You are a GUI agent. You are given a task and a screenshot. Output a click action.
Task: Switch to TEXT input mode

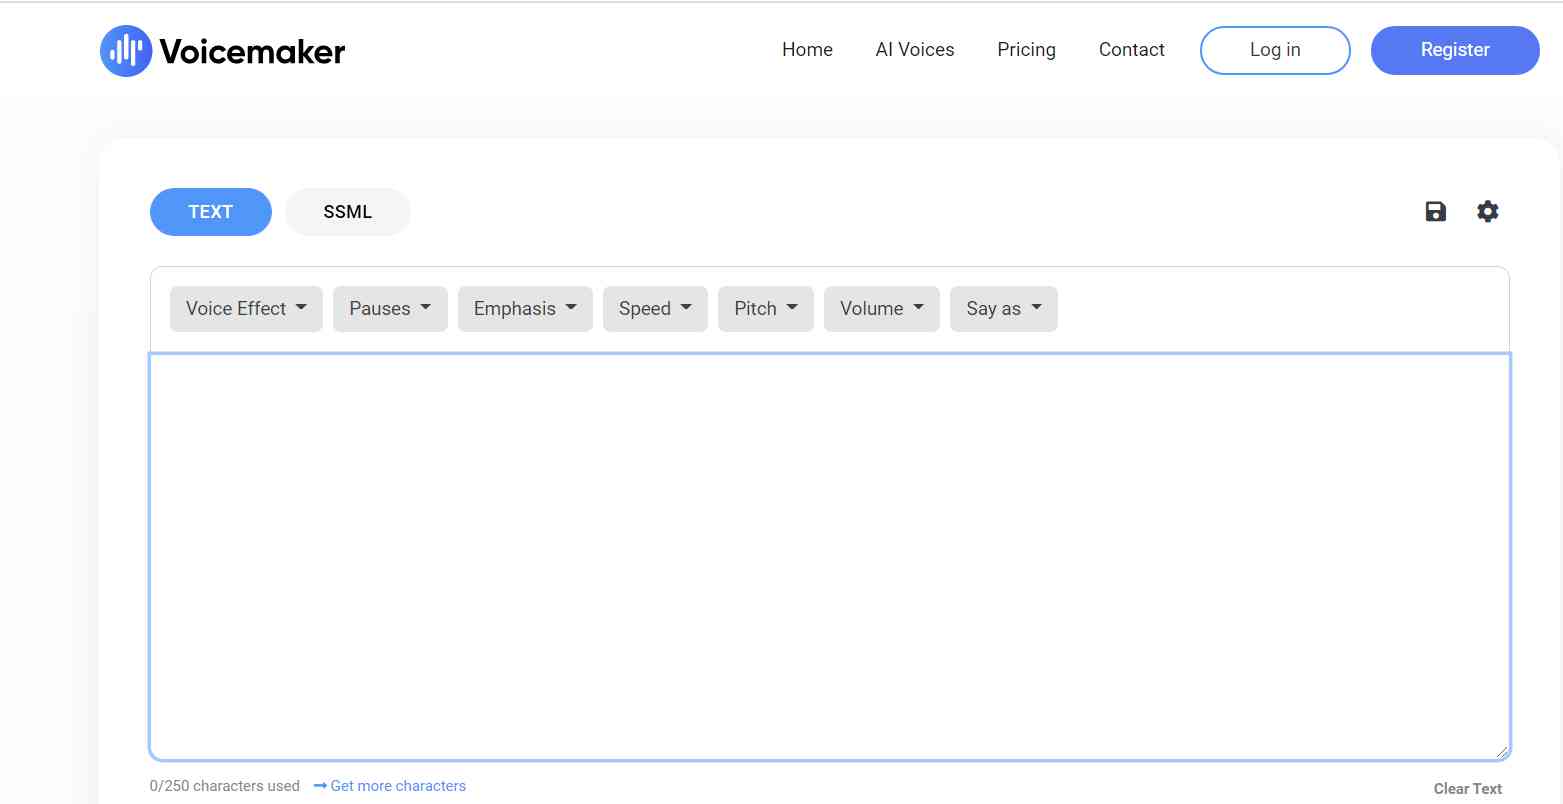[x=211, y=212]
